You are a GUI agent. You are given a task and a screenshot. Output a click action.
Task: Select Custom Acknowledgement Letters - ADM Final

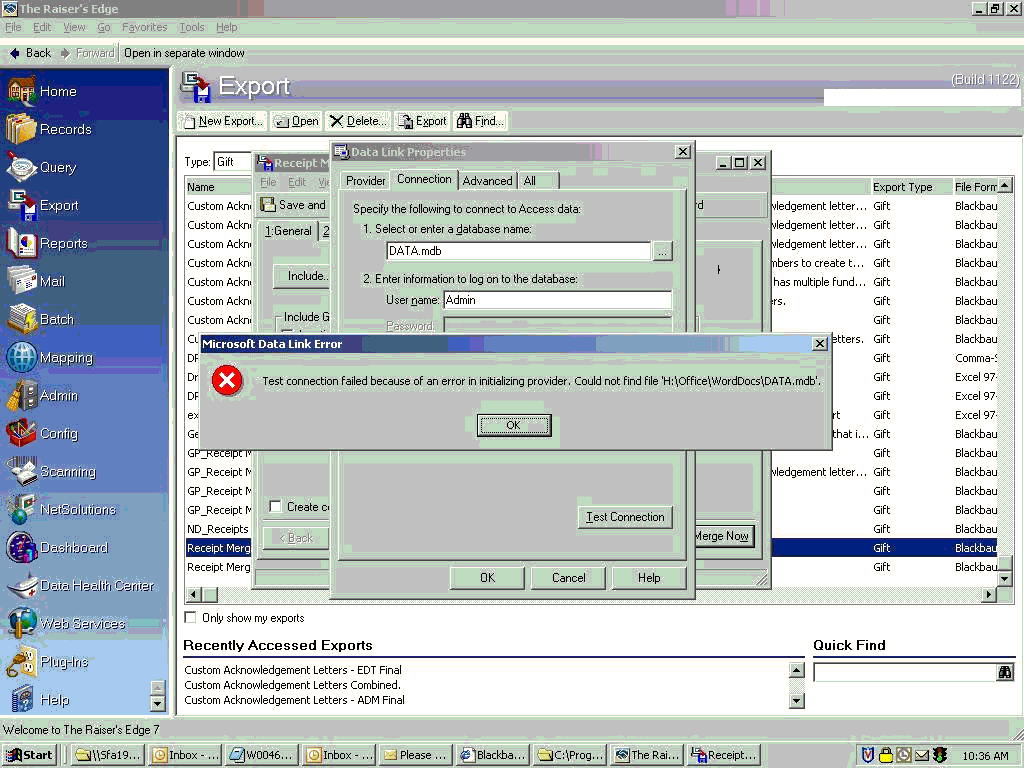pos(294,699)
